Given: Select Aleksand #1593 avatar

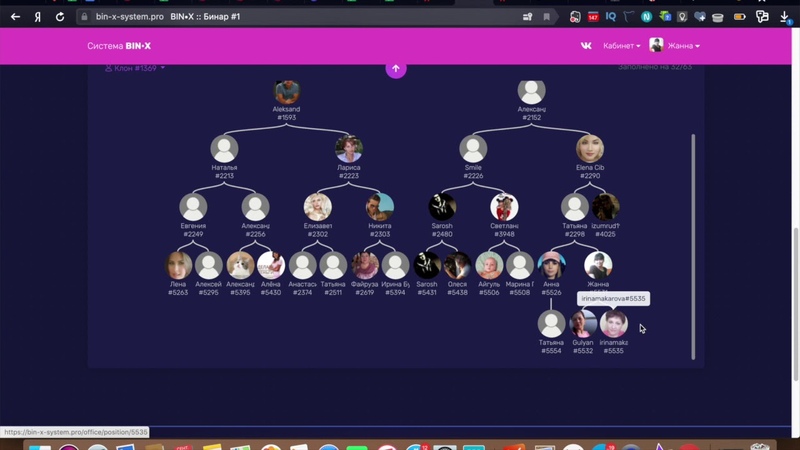Looking at the screenshot, I should 287,92.
